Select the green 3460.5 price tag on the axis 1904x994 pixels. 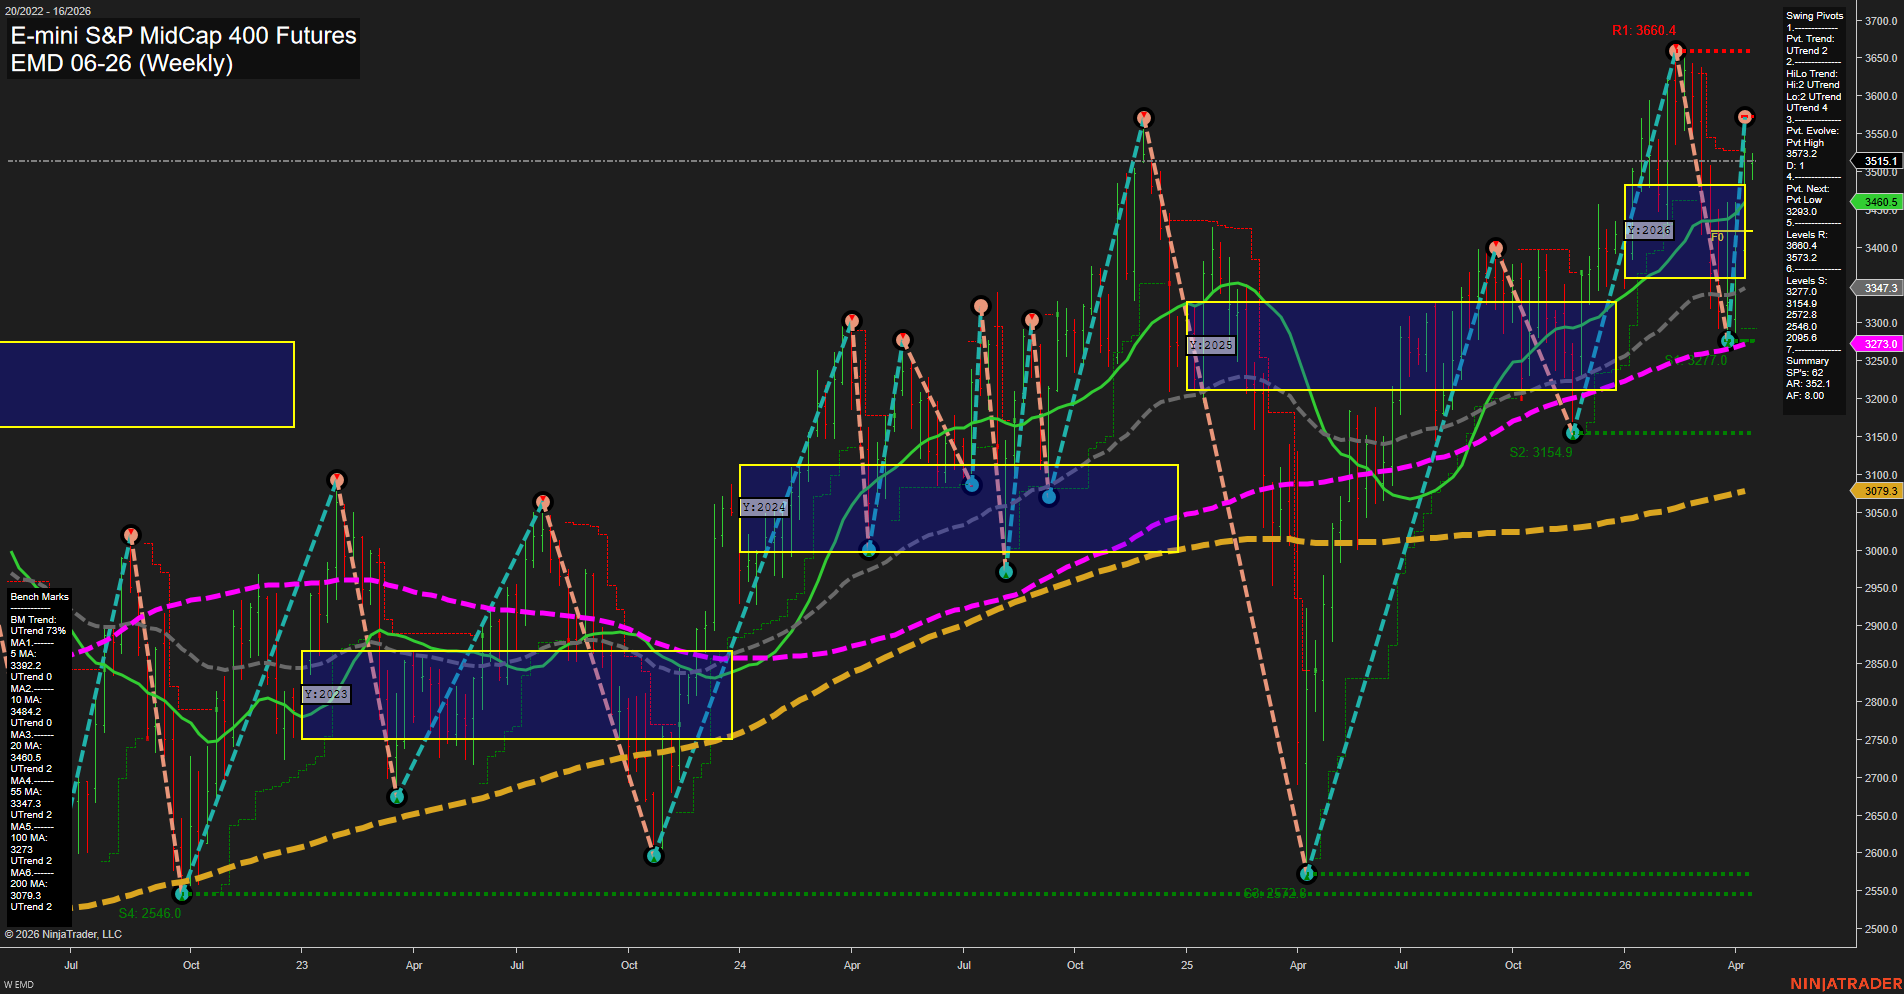(1879, 201)
